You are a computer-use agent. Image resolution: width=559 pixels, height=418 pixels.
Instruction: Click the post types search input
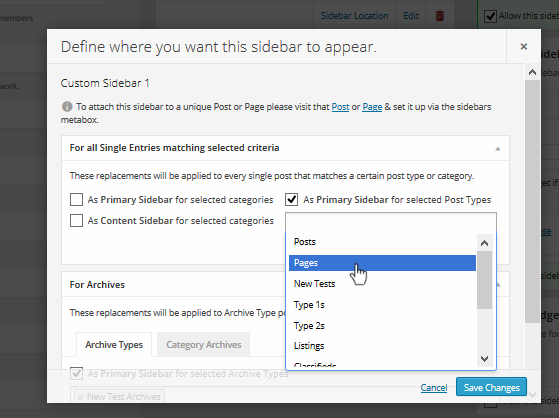391,222
